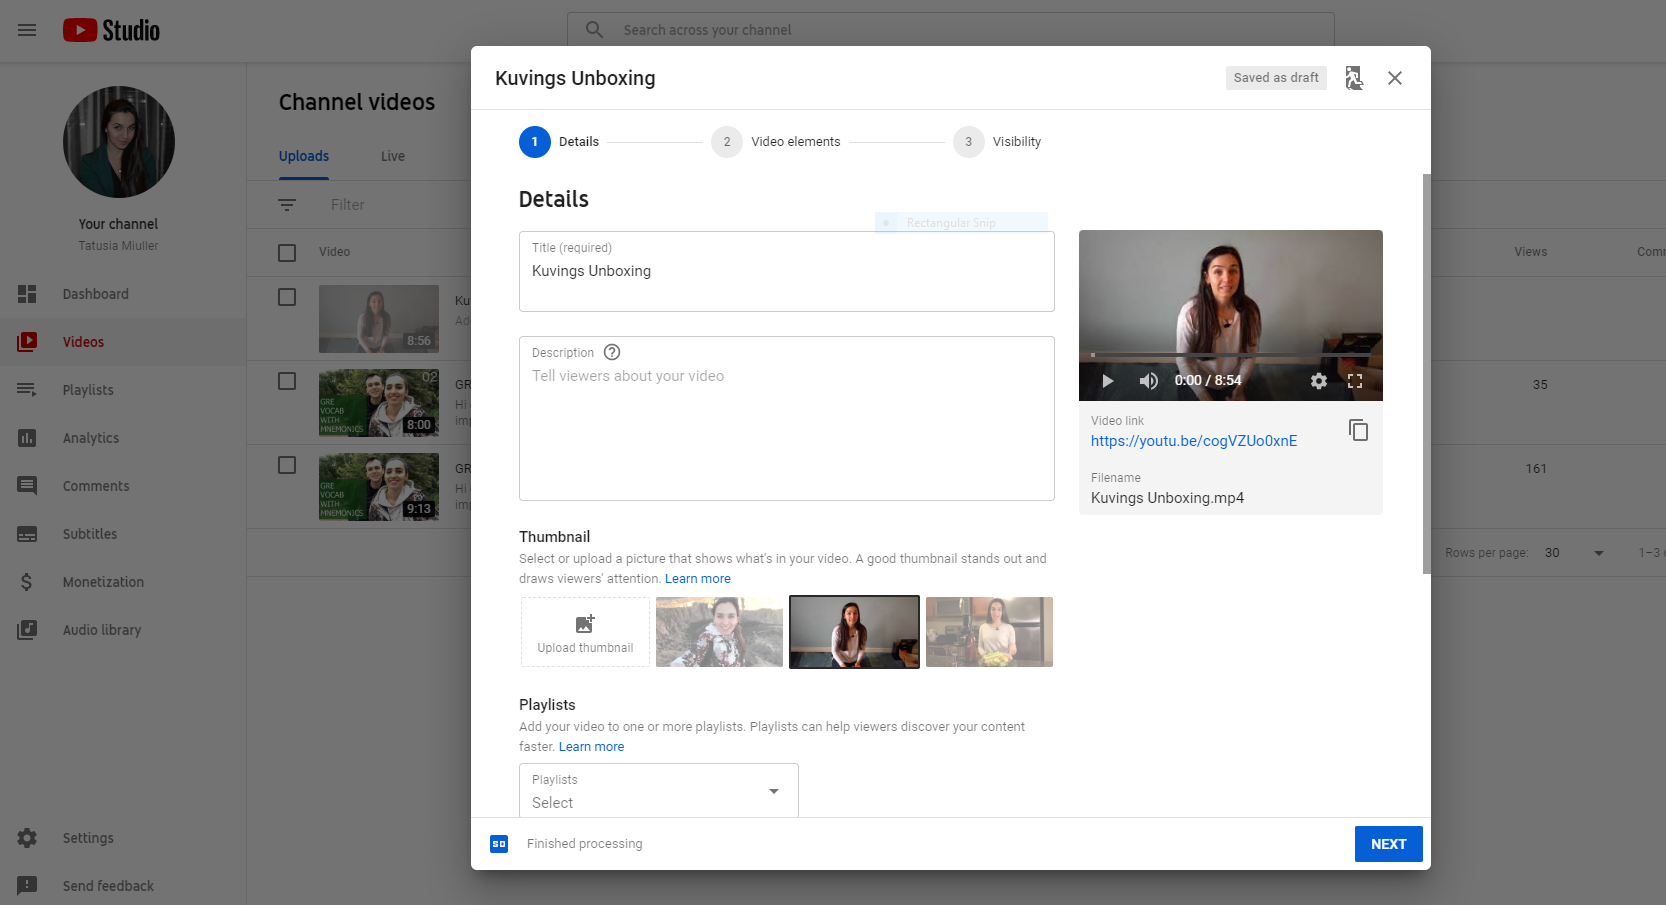This screenshot has height=905, width=1666.
Task: Click the Description help question-mark icon
Action: (x=612, y=352)
